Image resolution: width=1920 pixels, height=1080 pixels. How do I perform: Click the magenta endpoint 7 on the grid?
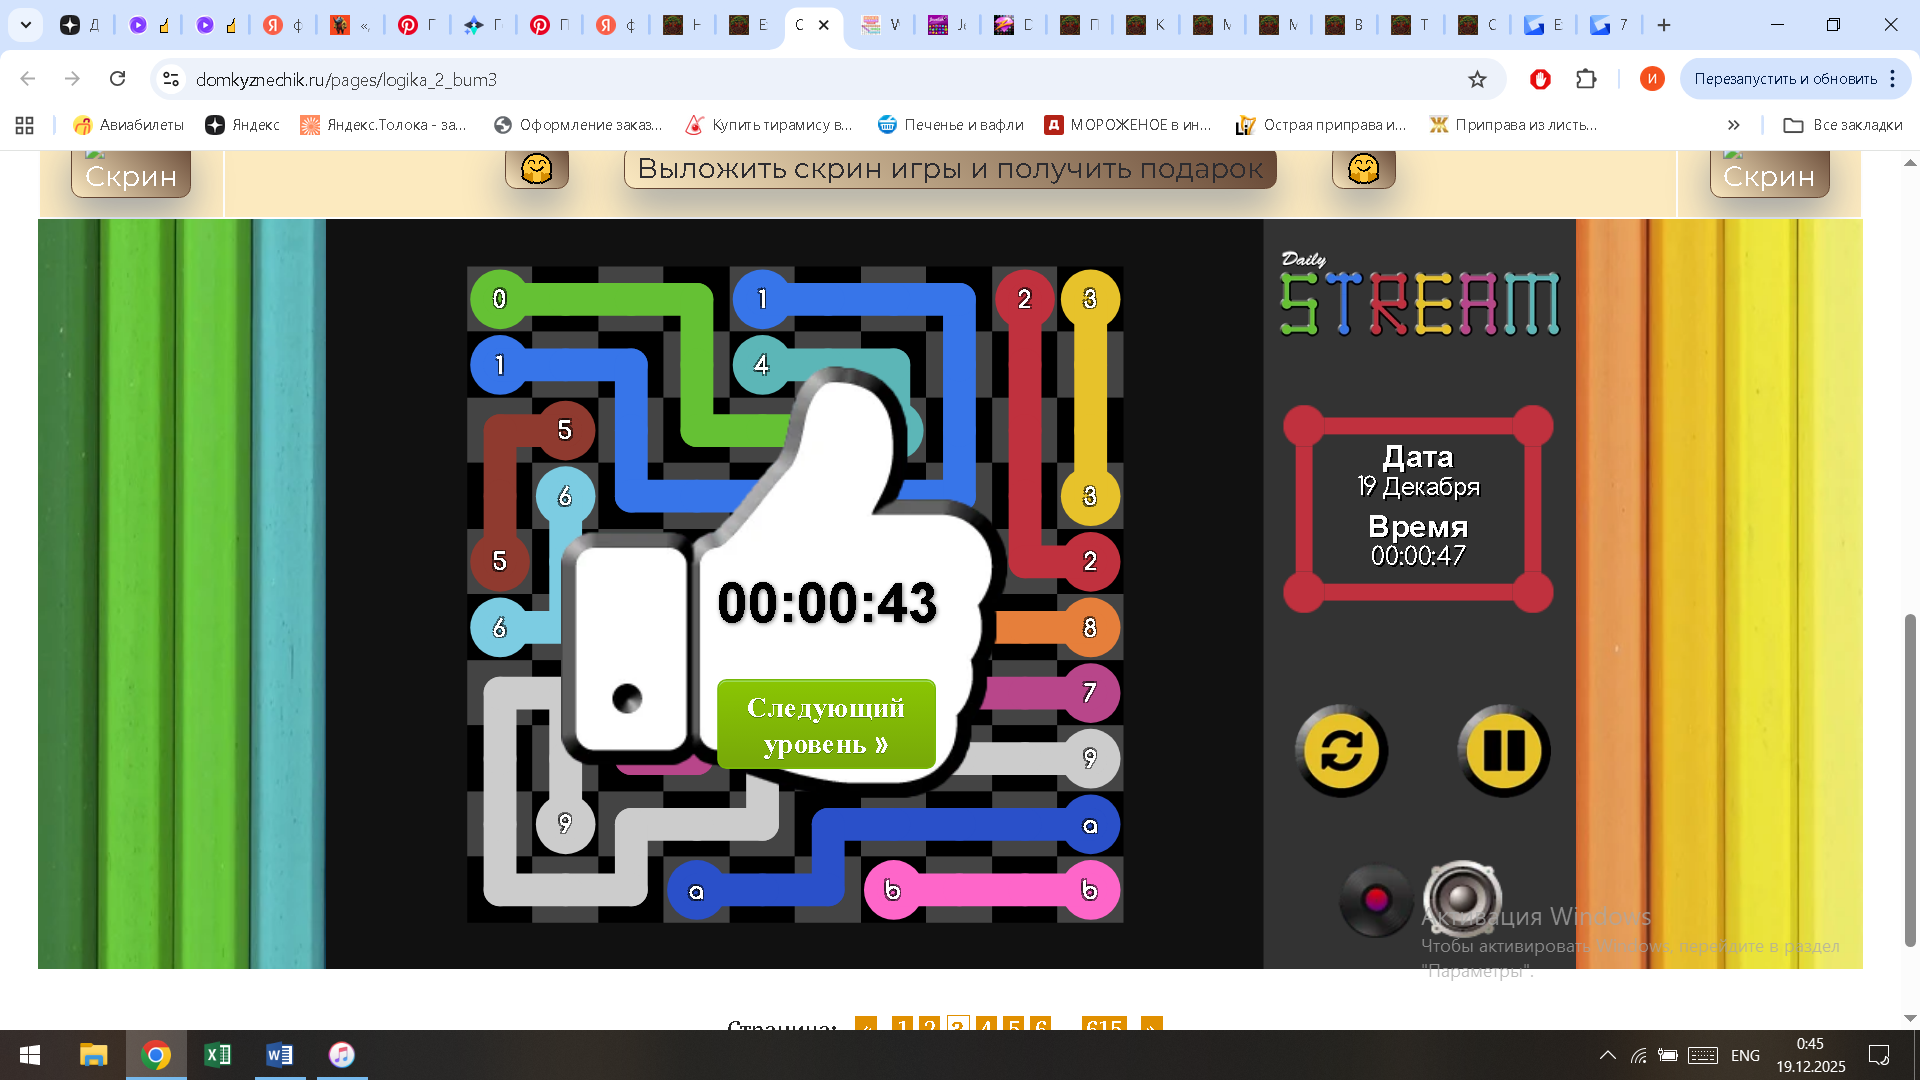(x=1089, y=692)
